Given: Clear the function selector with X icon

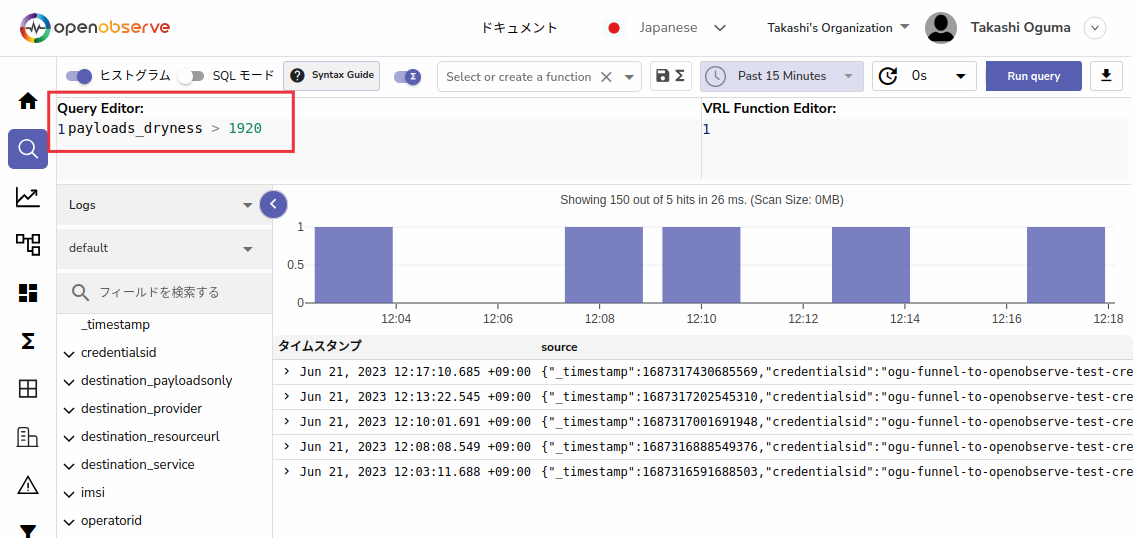Looking at the screenshot, I should (x=607, y=77).
